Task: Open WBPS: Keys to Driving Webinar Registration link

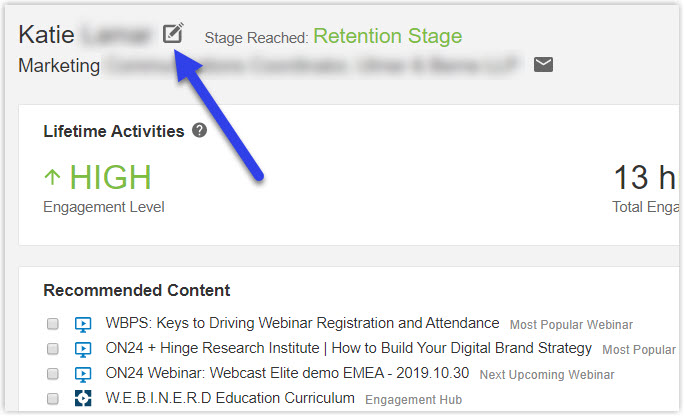Action: point(302,323)
